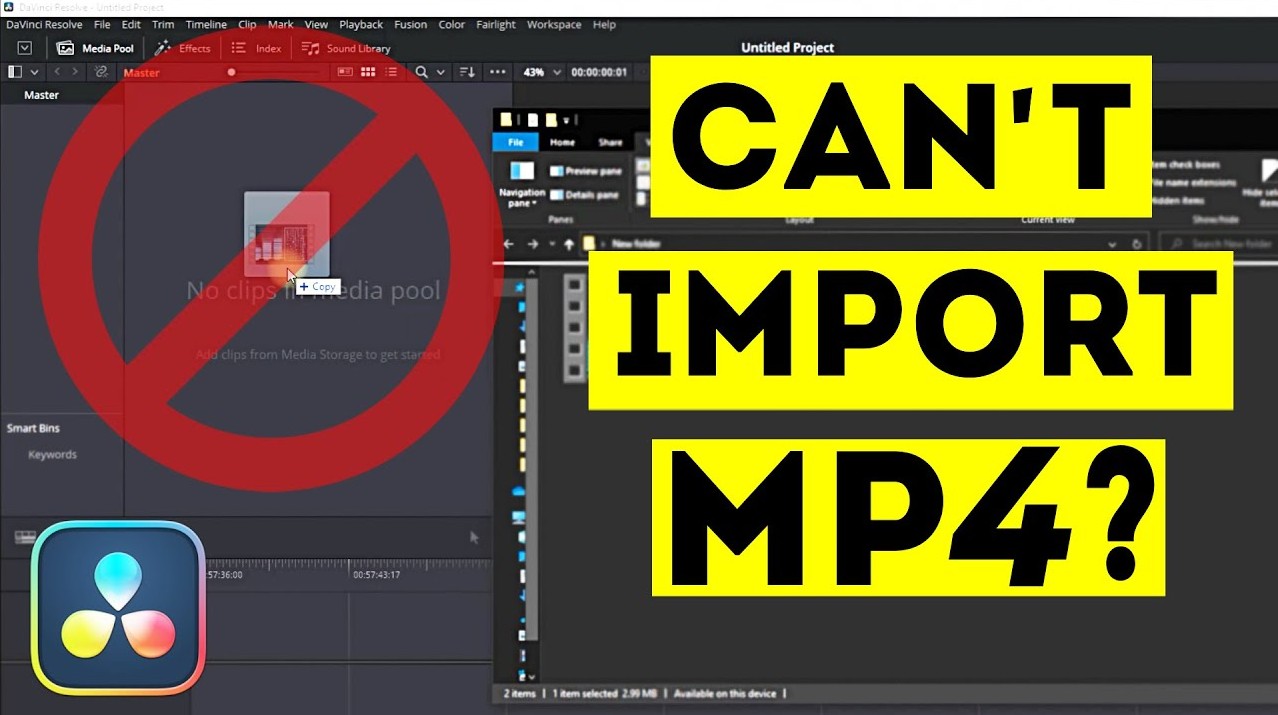Switch media pool to thumbnail grid view
This screenshot has height=715, width=1278.
[368, 72]
